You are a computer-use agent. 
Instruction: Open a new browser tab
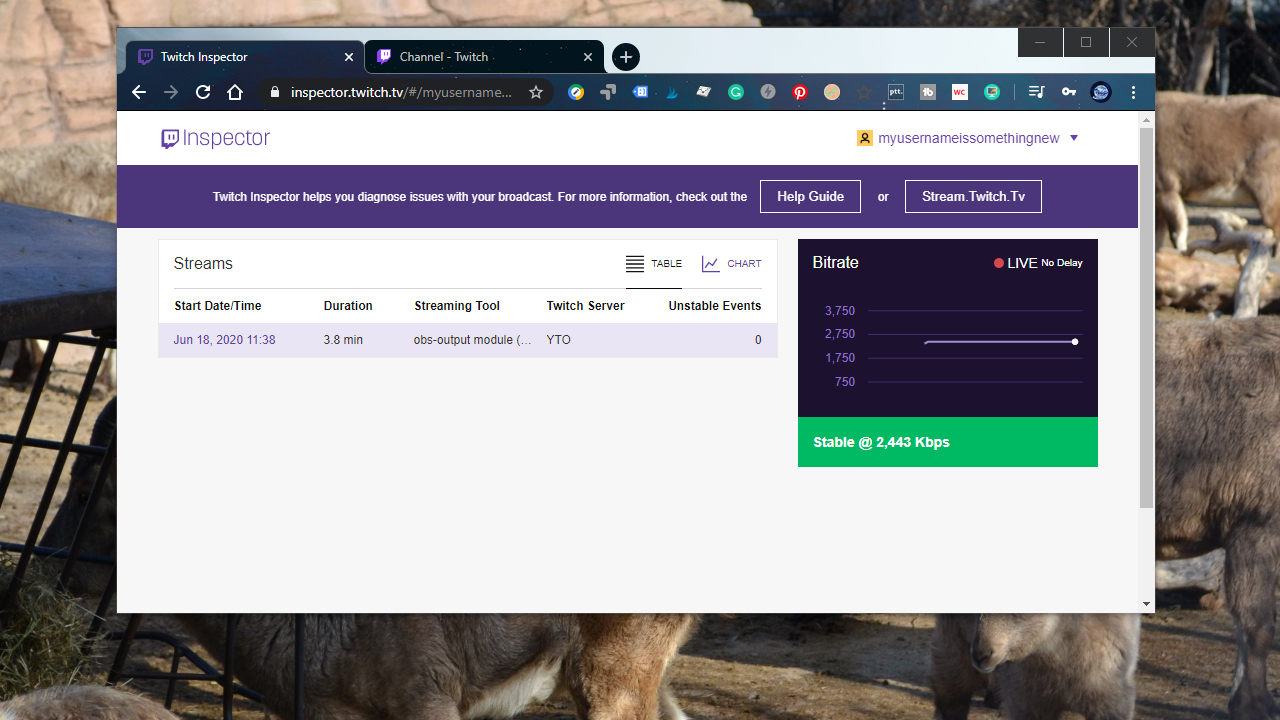coord(626,57)
